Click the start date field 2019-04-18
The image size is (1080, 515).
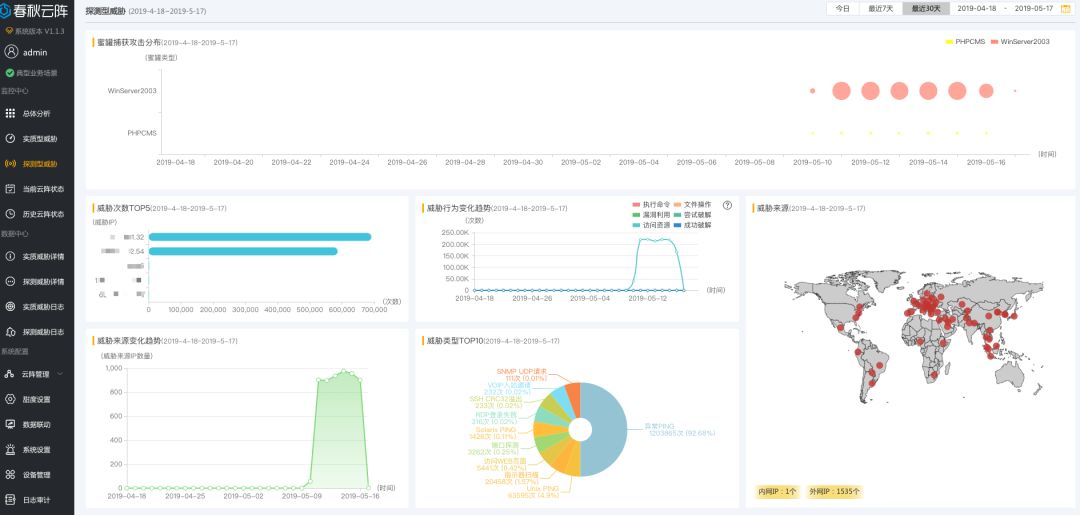pos(977,9)
